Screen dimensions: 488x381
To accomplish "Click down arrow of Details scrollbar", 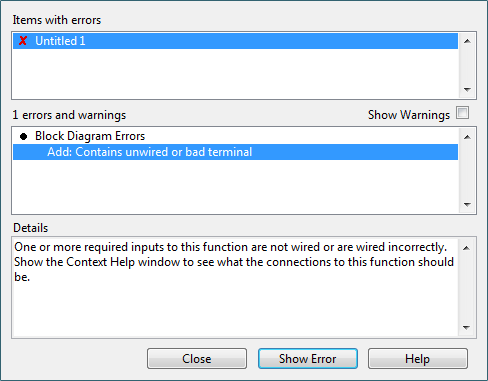I will tap(467, 328).
